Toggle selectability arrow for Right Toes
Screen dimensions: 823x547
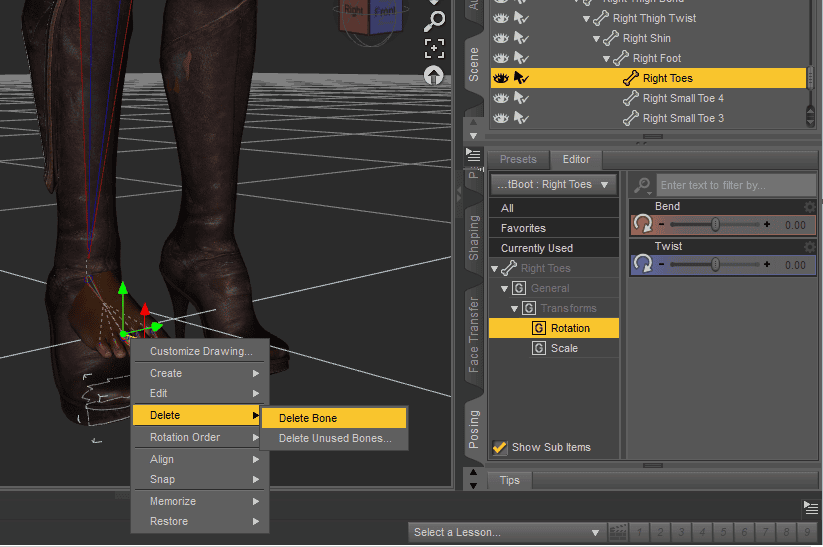(521, 78)
